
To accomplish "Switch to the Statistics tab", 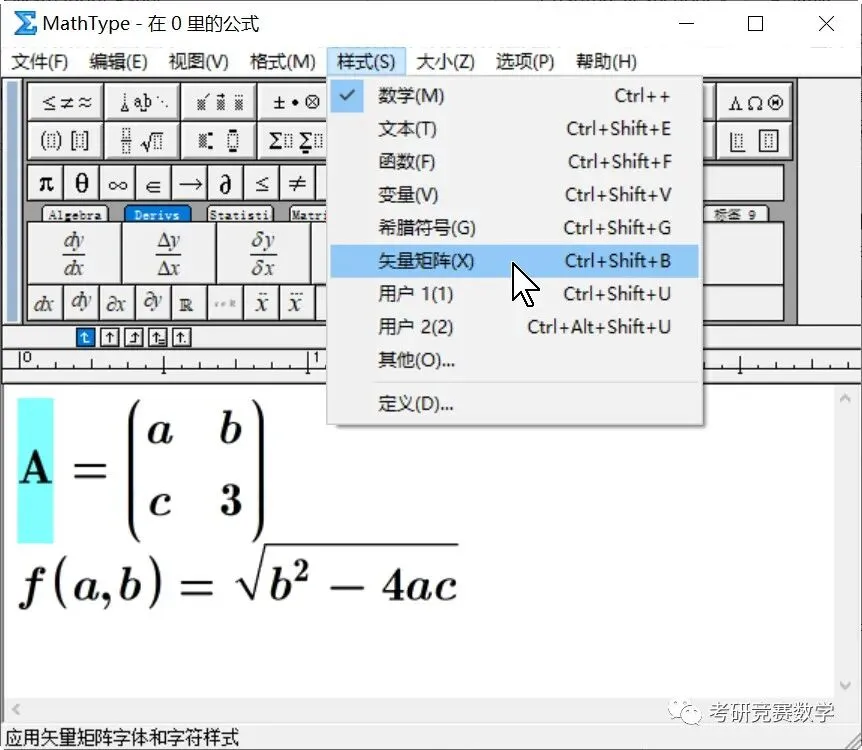I will [239, 214].
